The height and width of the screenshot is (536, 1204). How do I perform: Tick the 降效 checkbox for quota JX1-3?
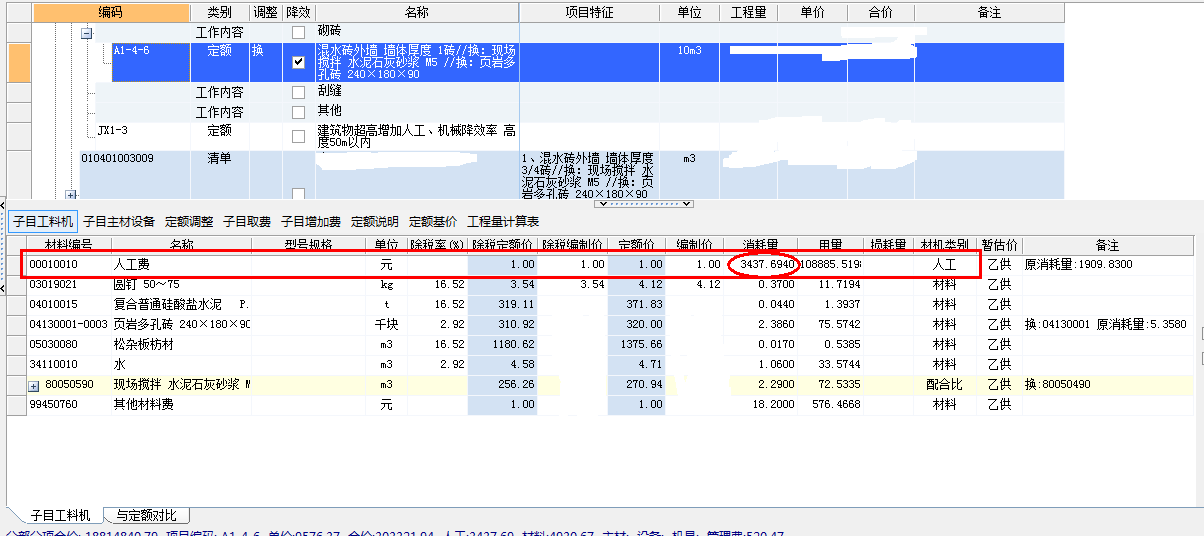click(298, 137)
